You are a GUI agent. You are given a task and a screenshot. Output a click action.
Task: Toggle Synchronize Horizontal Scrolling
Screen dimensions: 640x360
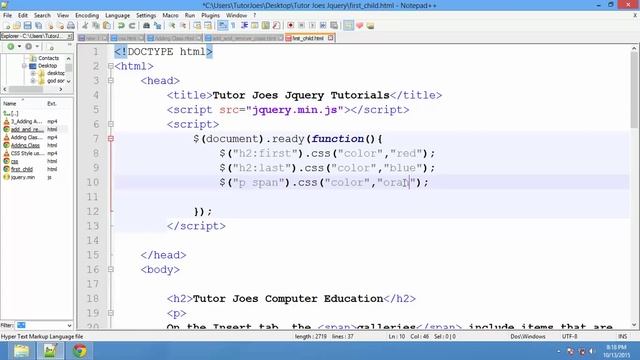[208, 26]
